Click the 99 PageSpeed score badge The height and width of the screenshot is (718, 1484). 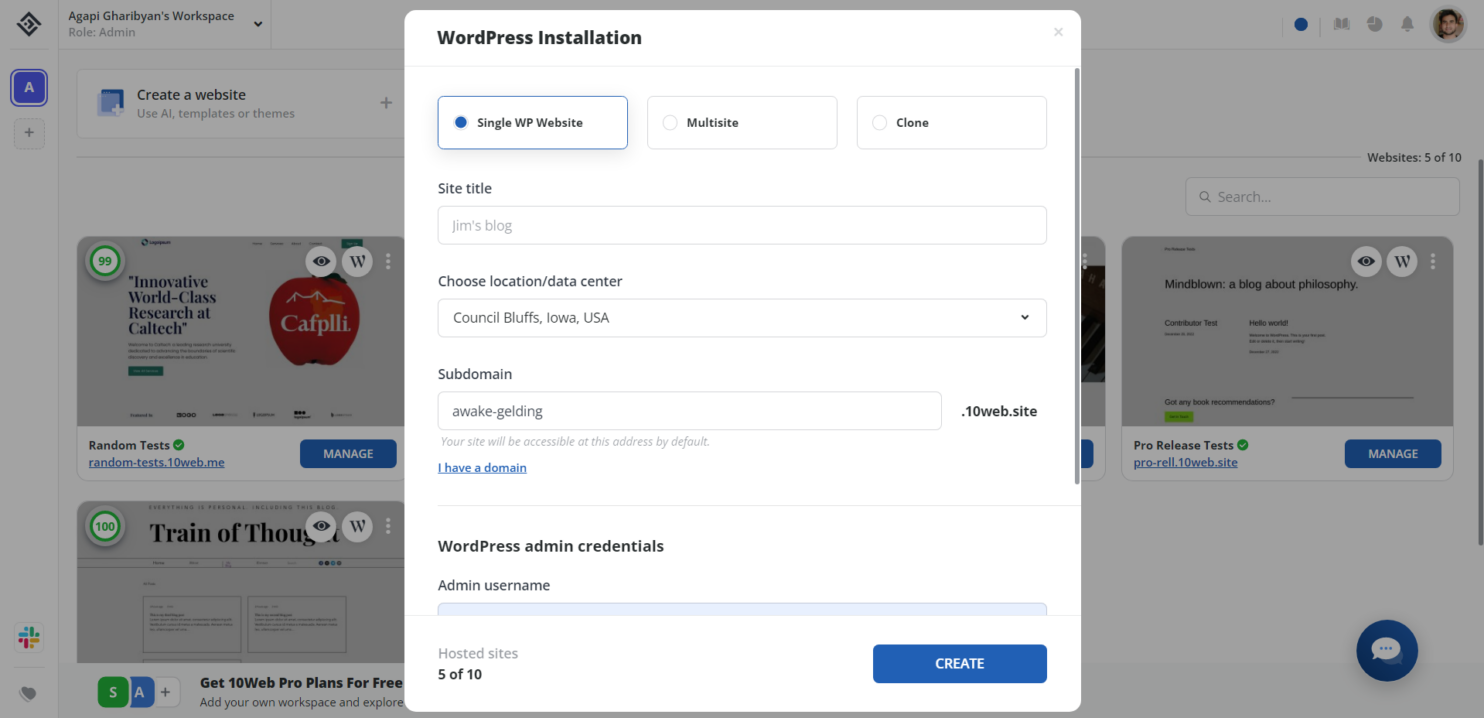point(104,261)
